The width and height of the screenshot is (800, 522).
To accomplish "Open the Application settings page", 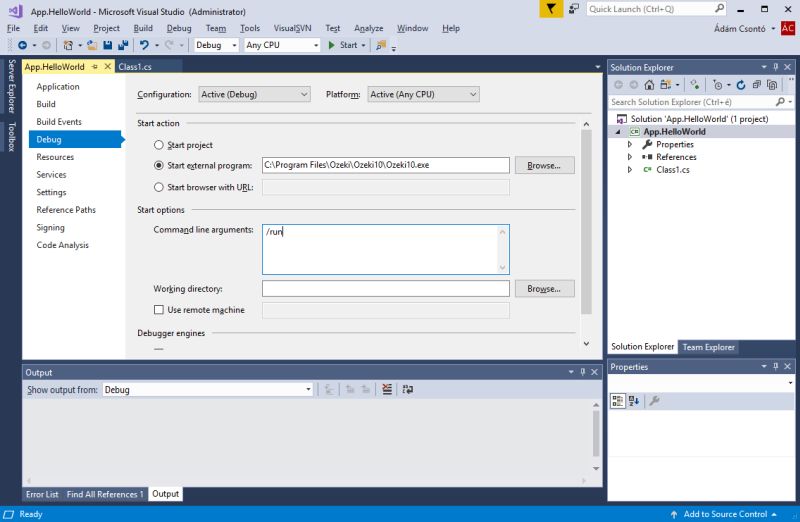I will [x=58, y=87].
